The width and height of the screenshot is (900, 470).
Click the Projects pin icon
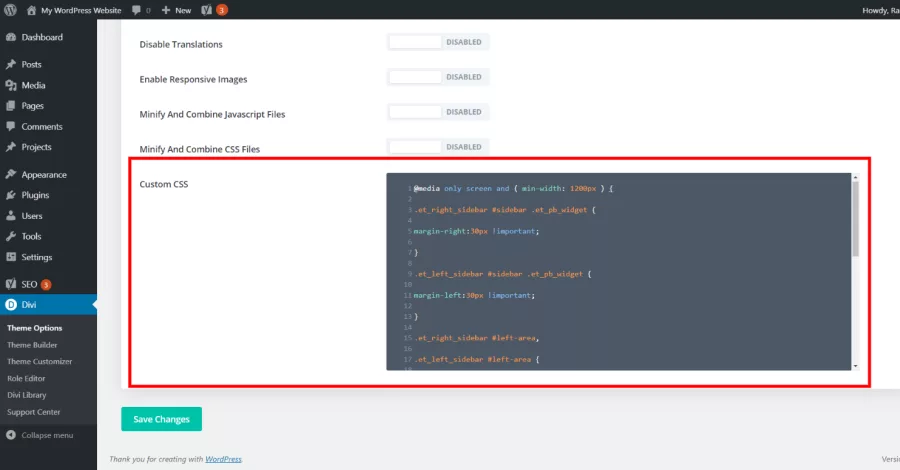click(x=11, y=147)
